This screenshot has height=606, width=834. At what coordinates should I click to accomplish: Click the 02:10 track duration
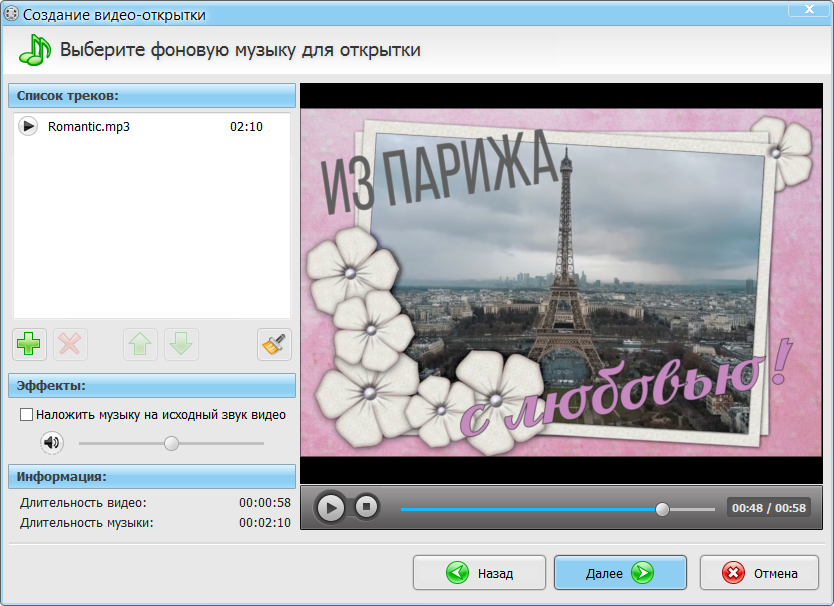[x=246, y=127]
